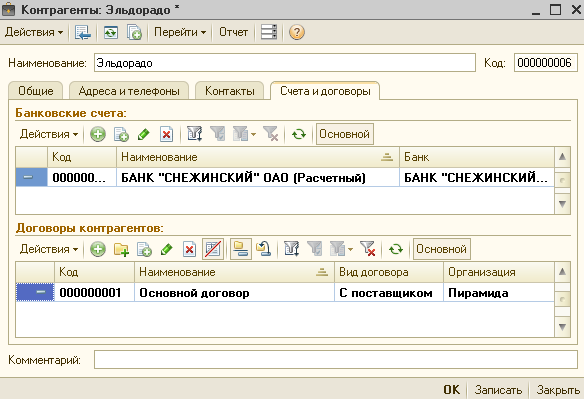Switch to the Контакты tab

229,91
